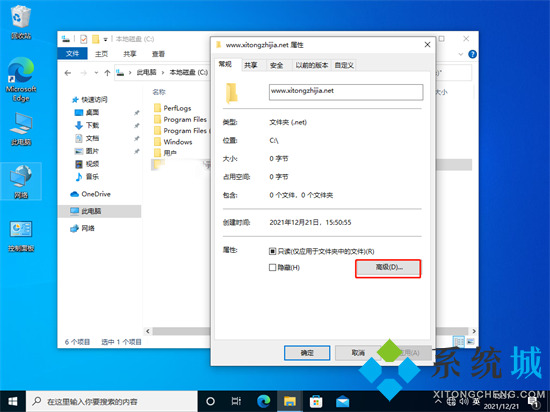Switch to details view button
Viewport: 550px width, 412px height.
pyautogui.click(x=458, y=341)
